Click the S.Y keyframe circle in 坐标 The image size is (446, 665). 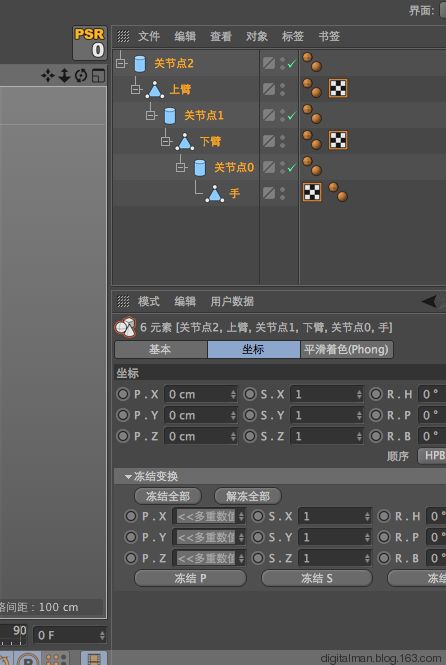[x=249, y=415]
